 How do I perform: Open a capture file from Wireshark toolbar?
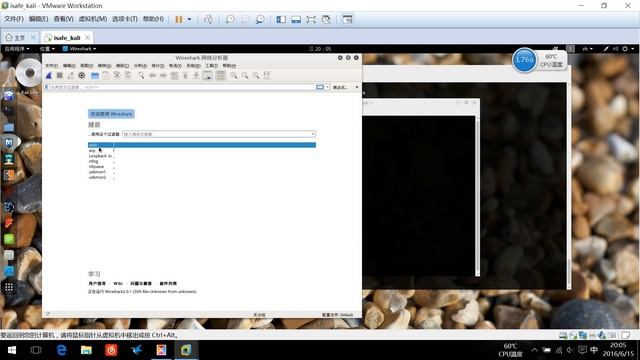click(95, 76)
